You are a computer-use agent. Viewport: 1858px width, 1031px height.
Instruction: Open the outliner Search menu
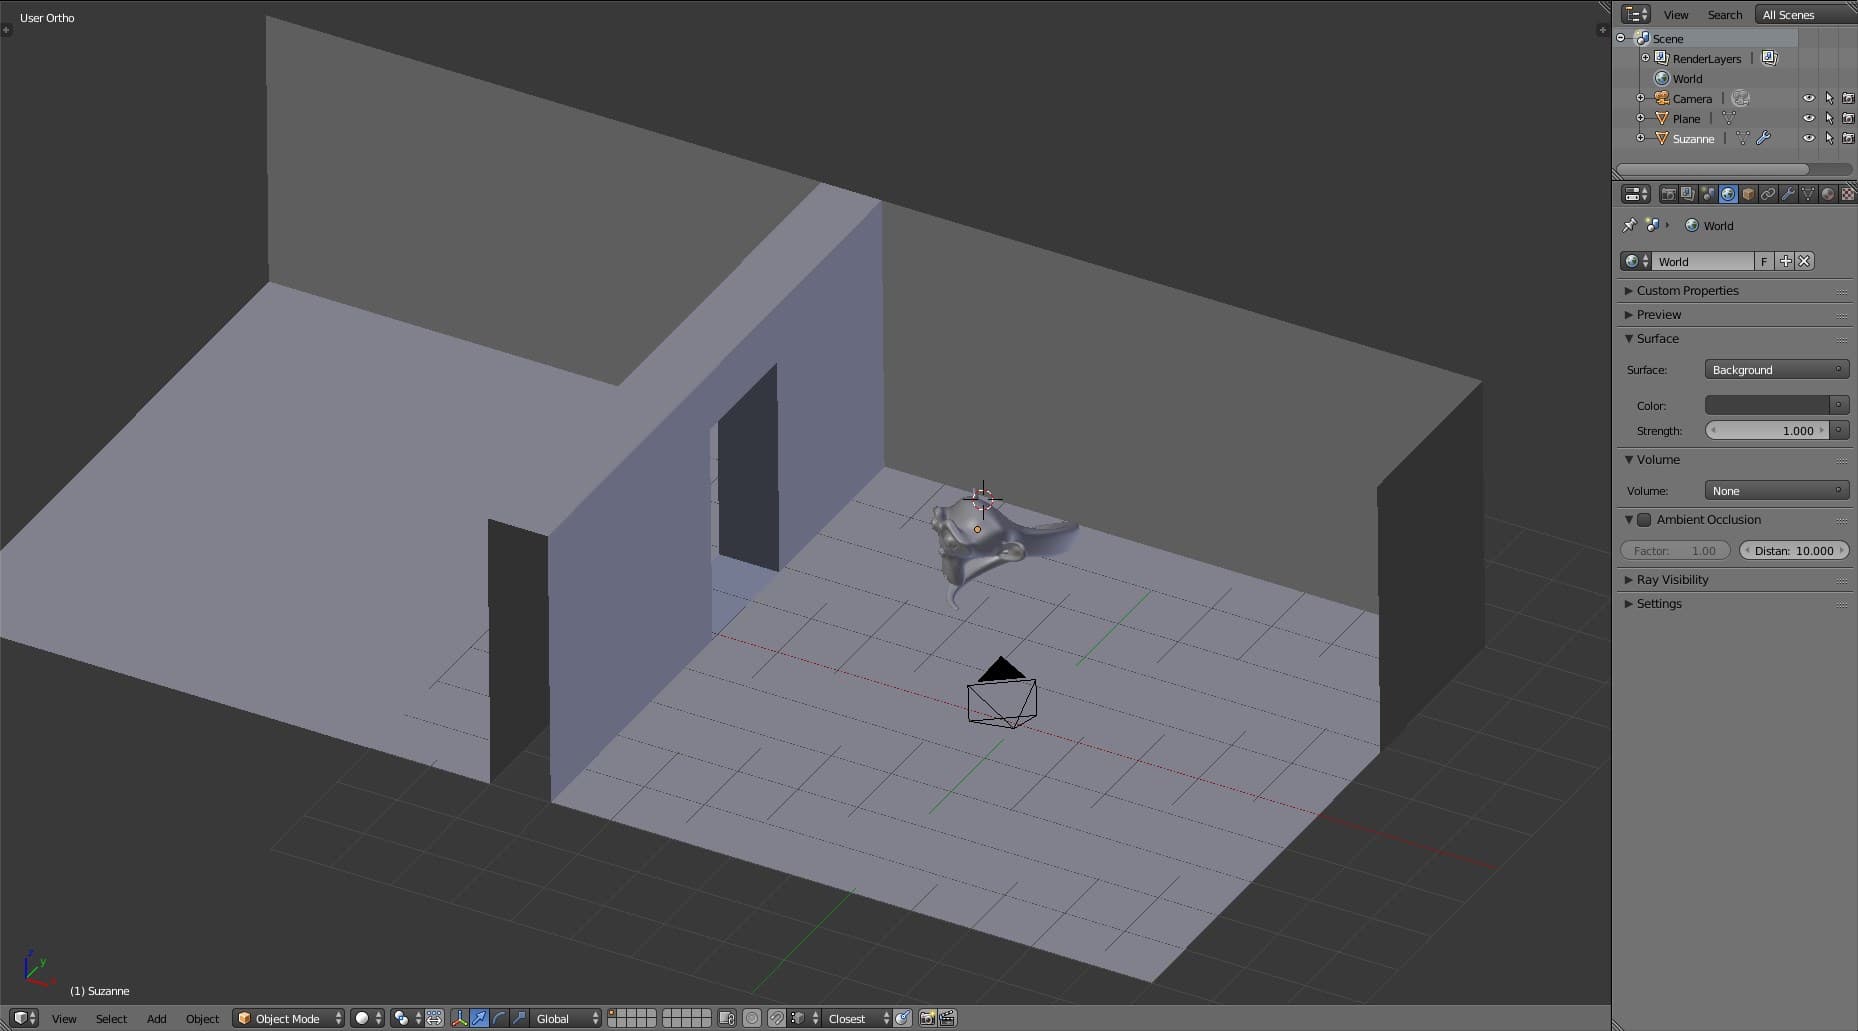[x=1724, y=14]
